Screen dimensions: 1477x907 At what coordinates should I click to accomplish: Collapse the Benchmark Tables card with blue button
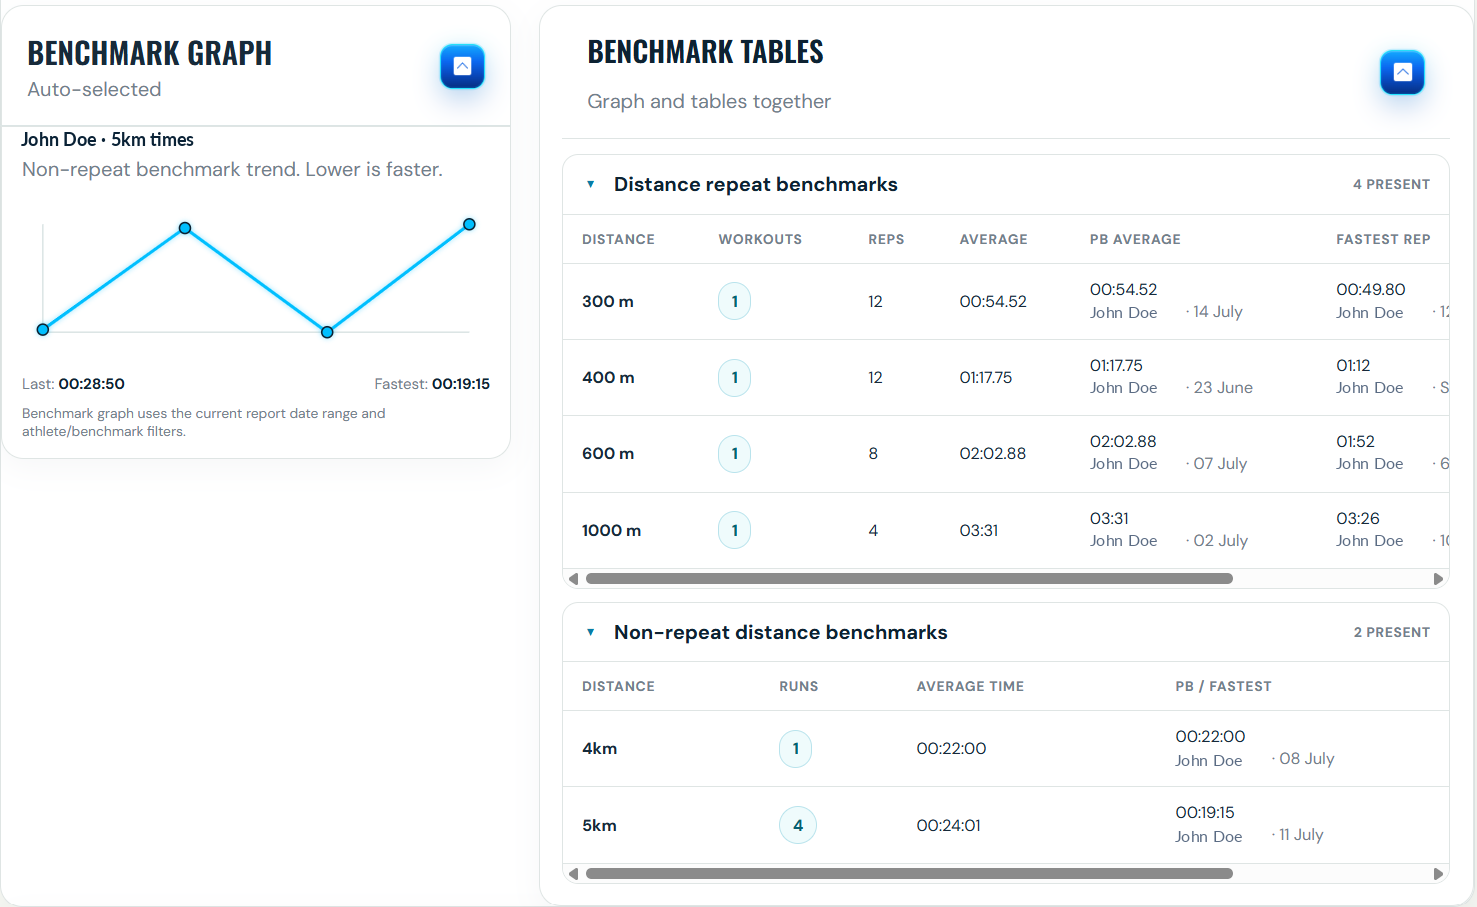tap(1402, 72)
